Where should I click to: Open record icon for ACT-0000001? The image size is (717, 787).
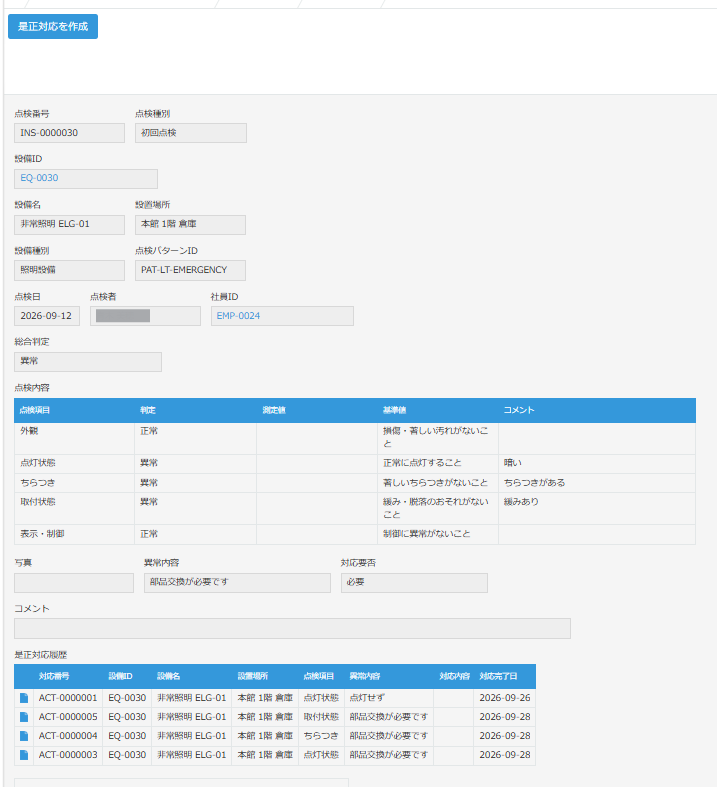(24, 698)
